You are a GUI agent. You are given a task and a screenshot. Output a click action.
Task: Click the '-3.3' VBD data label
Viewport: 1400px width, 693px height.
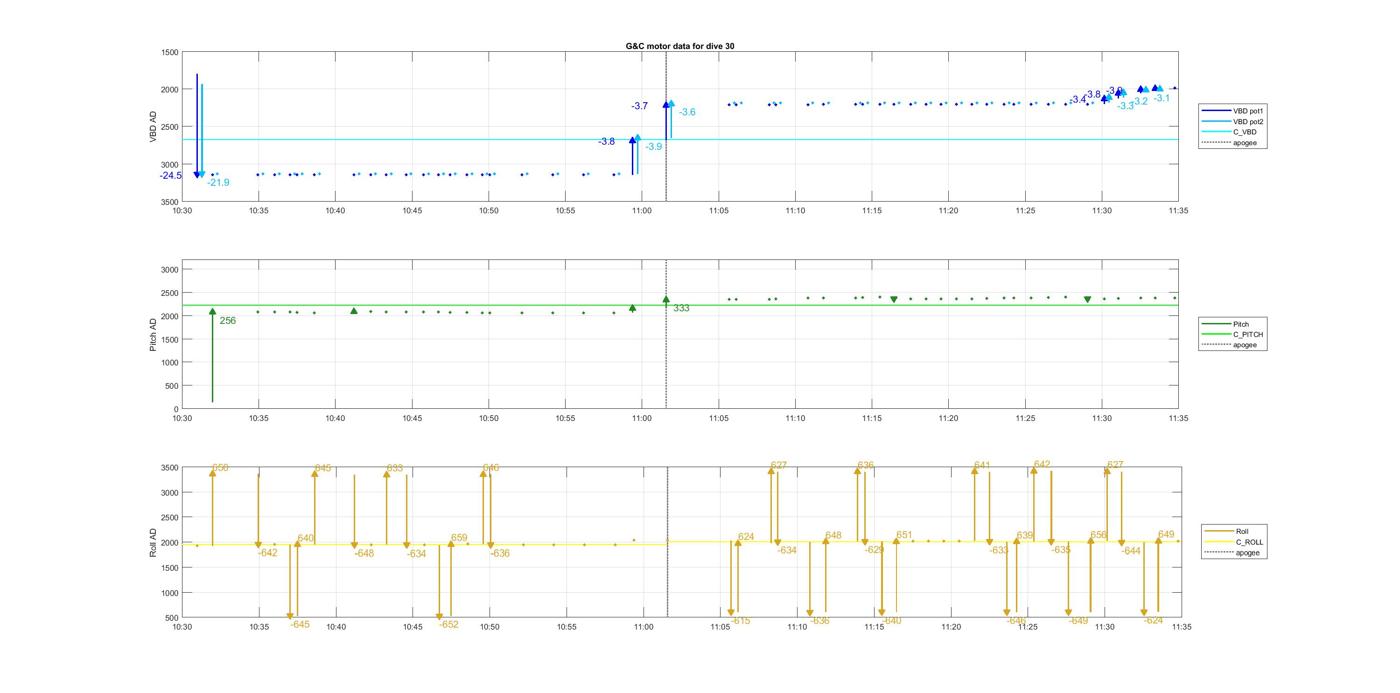1125,106
